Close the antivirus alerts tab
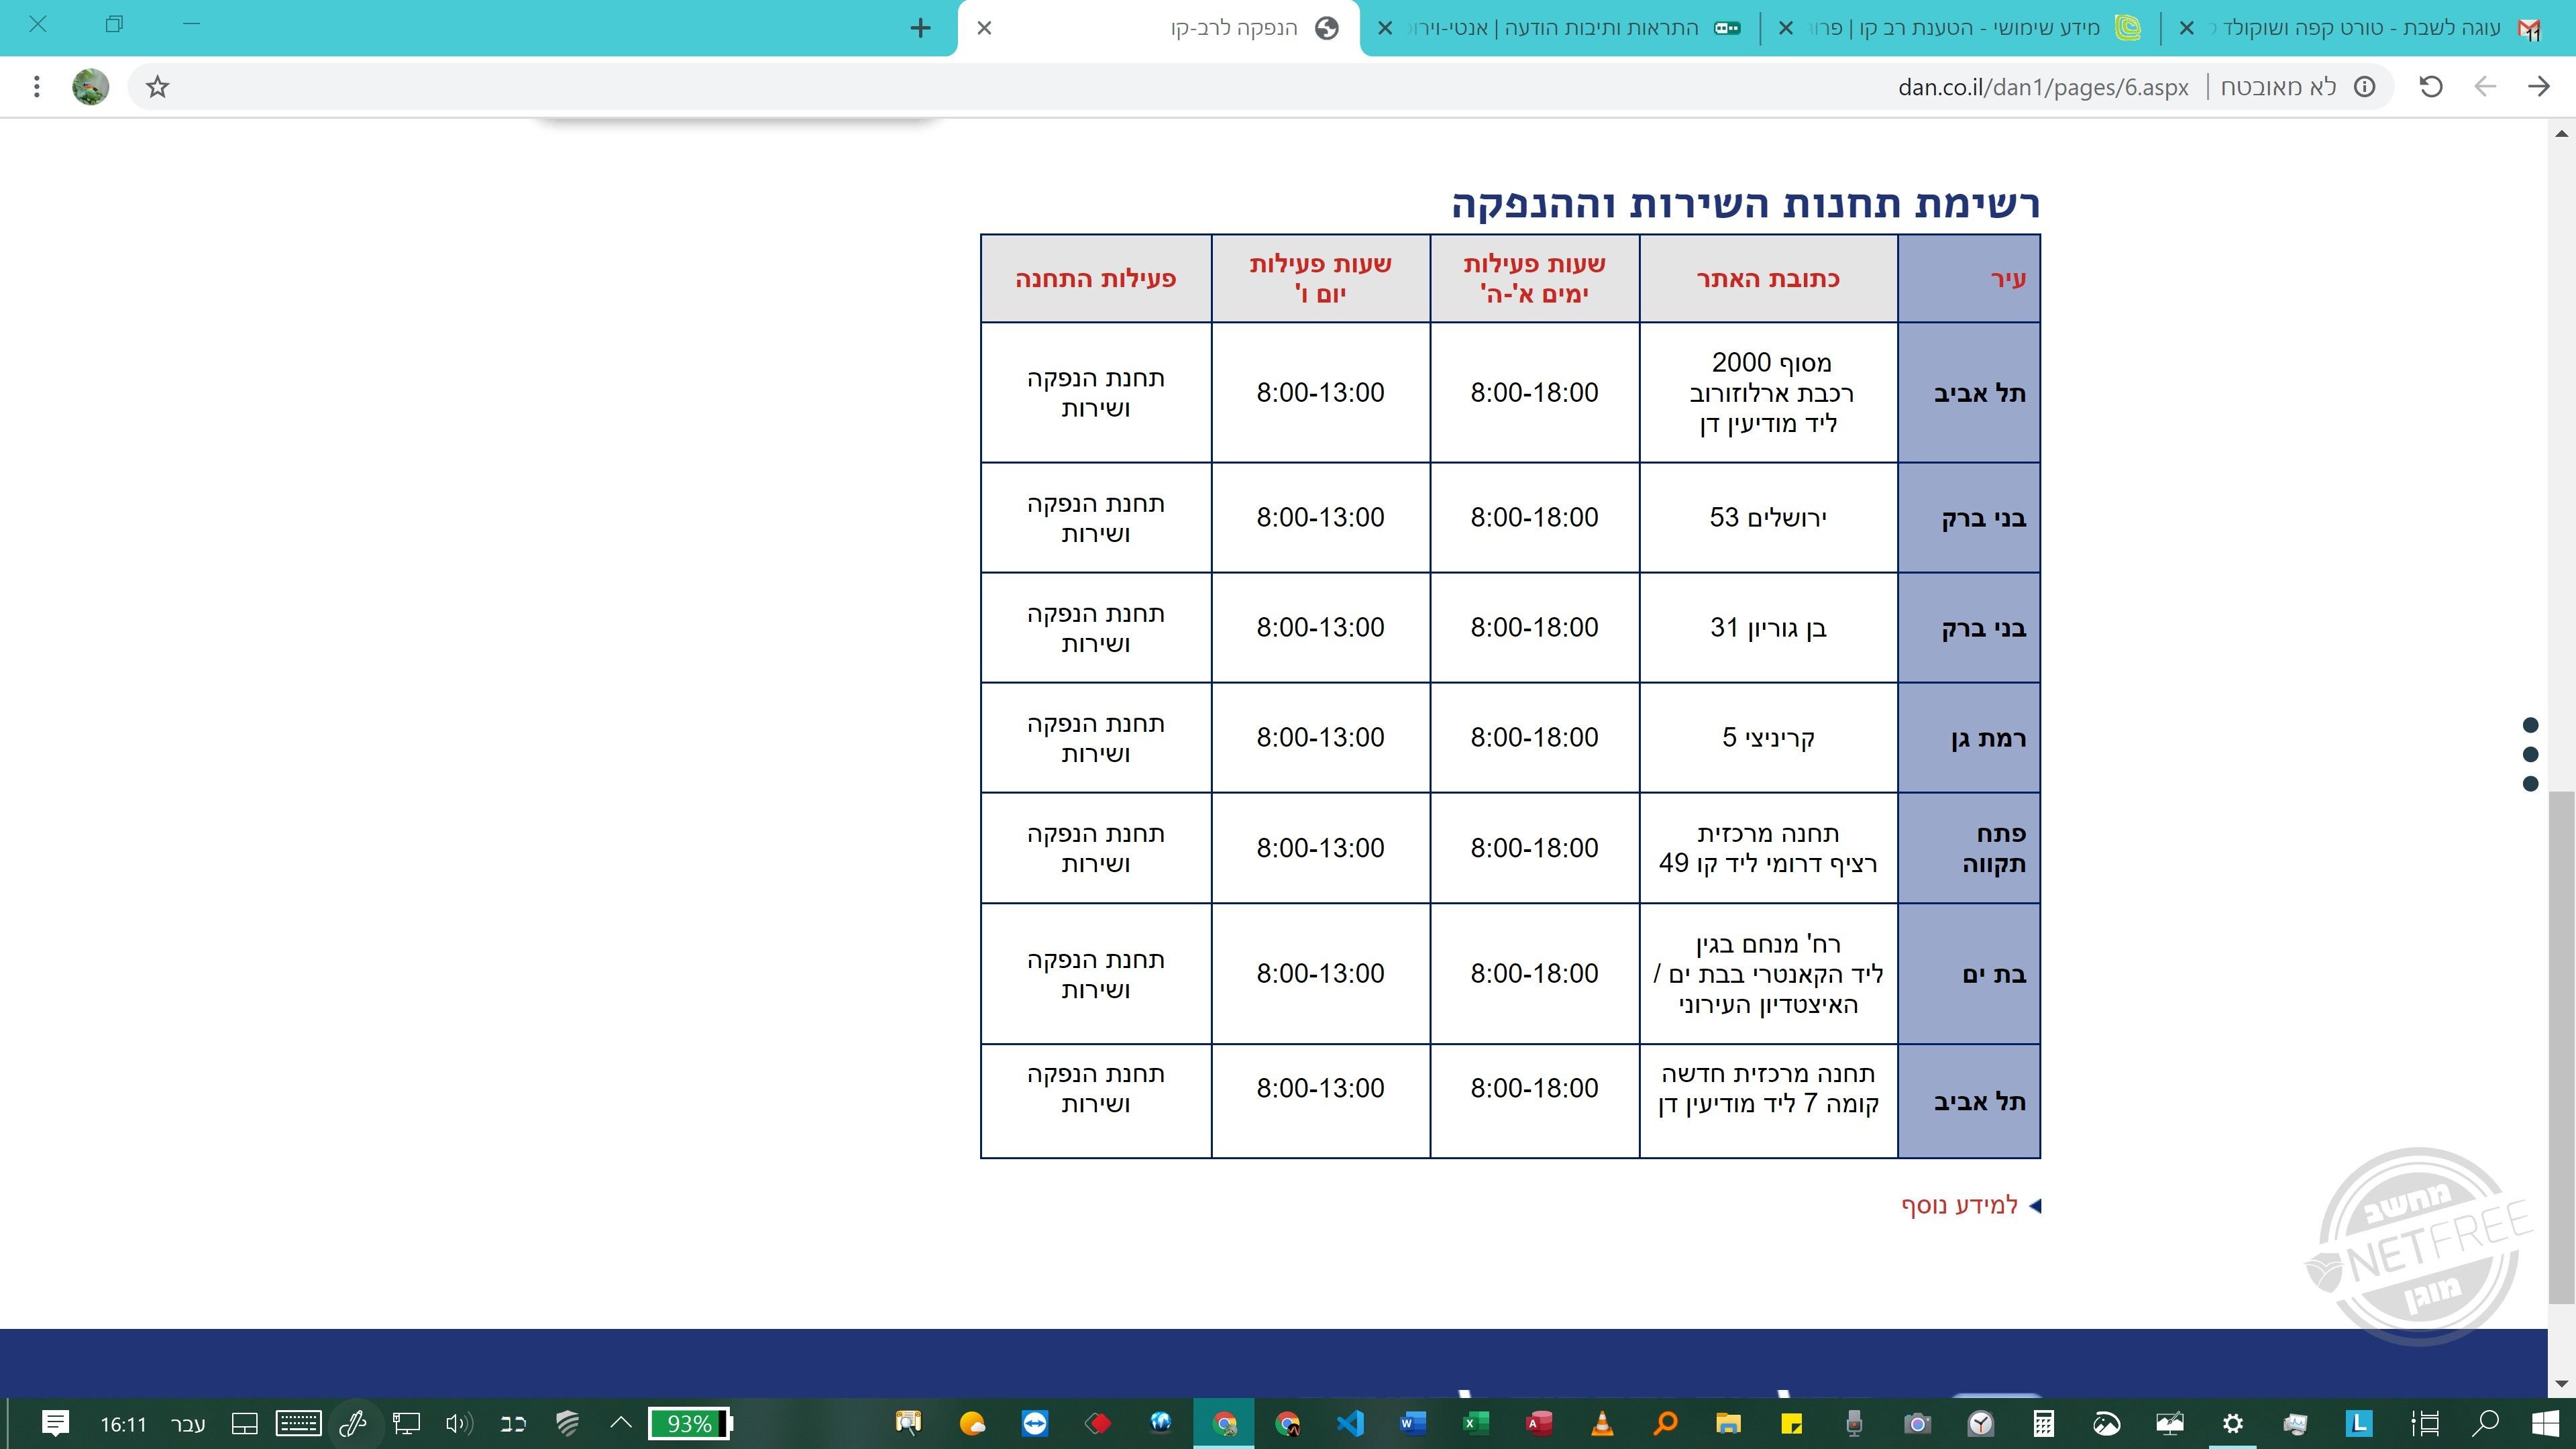Image resolution: width=2576 pixels, height=1449 pixels. (1385, 28)
